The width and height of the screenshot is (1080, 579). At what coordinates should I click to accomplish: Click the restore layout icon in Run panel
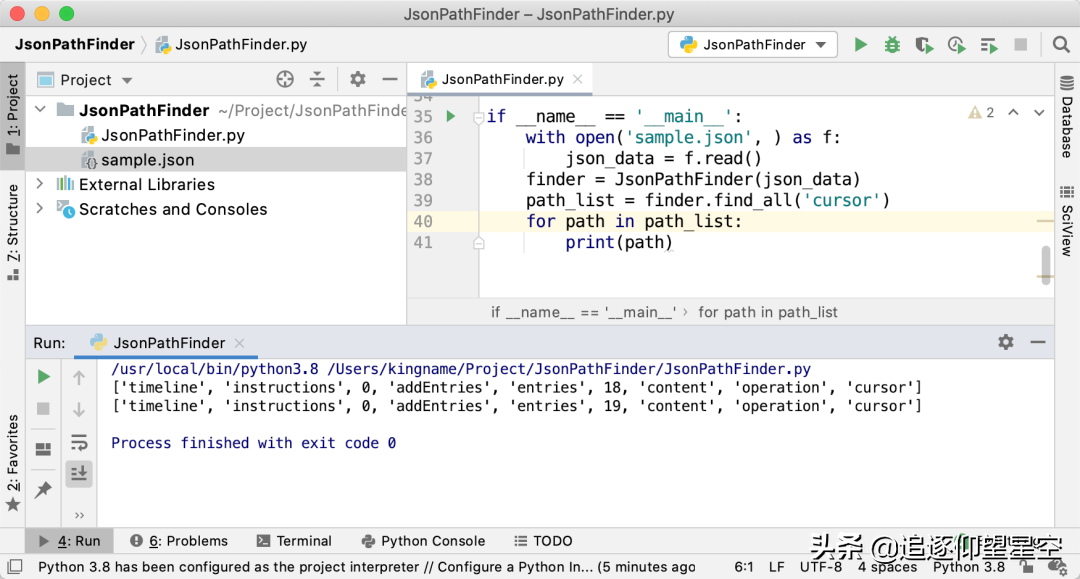(x=43, y=449)
